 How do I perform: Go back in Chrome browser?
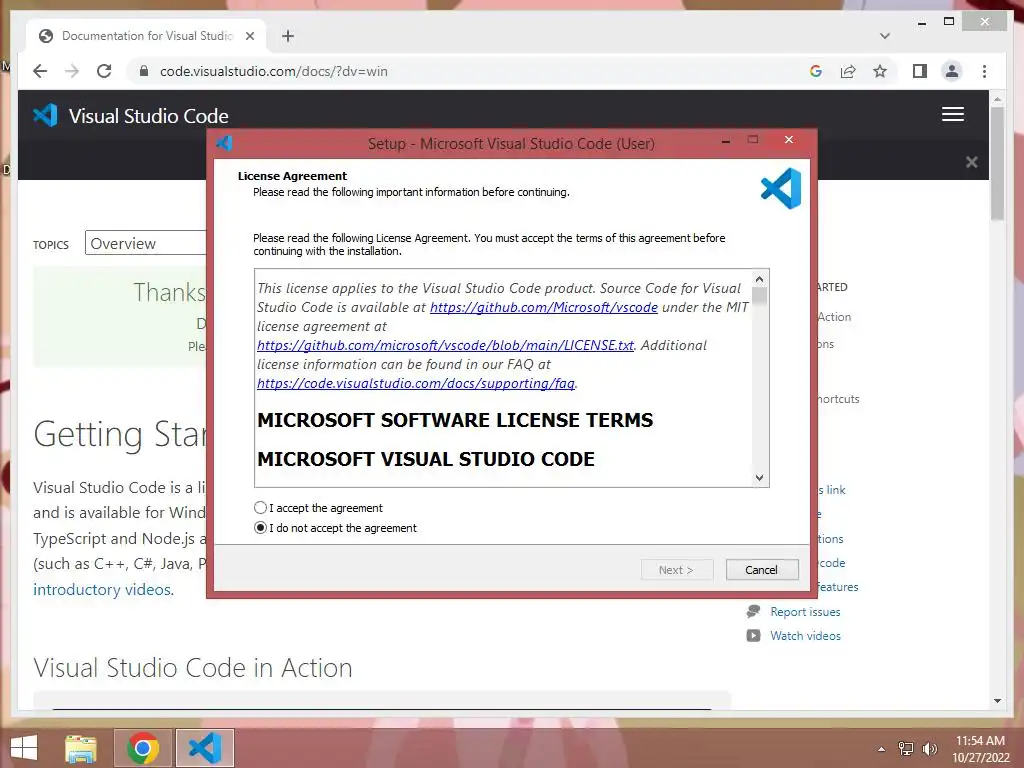pos(40,71)
